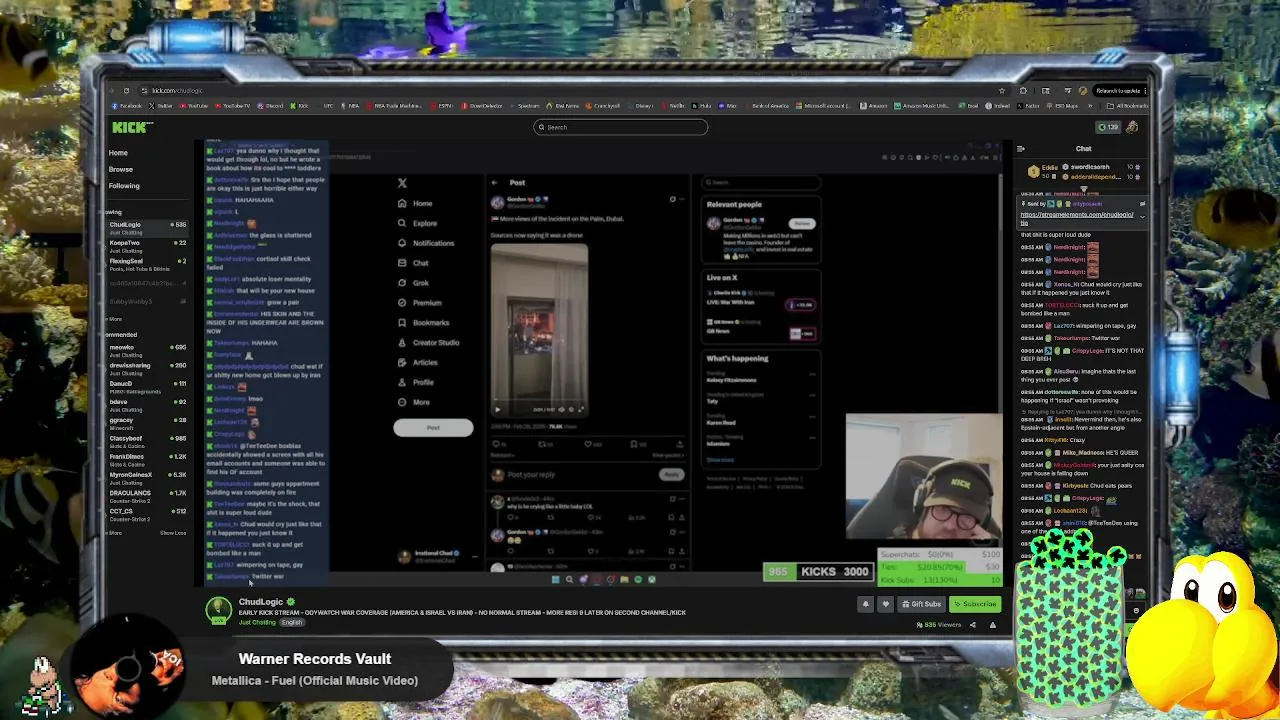Image resolution: width=1280 pixels, height=720 pixels.
Task: Select FrankDimes in recommended channels
Action: [x=147, y=460]
